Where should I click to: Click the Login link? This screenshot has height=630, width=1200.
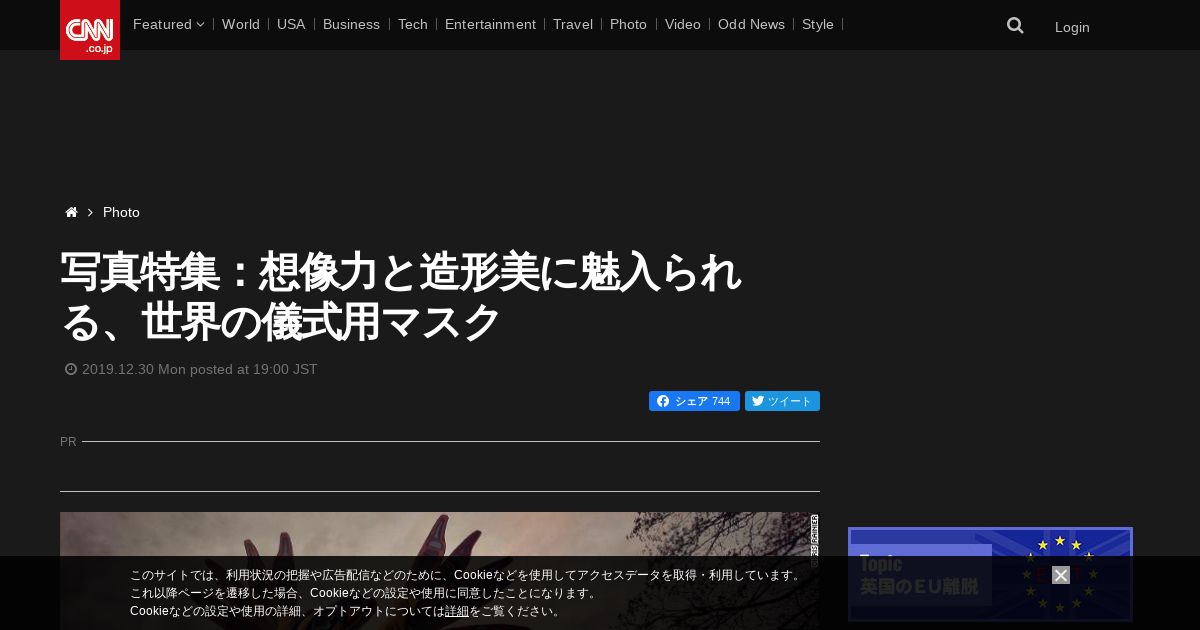tap(1072, 27)
